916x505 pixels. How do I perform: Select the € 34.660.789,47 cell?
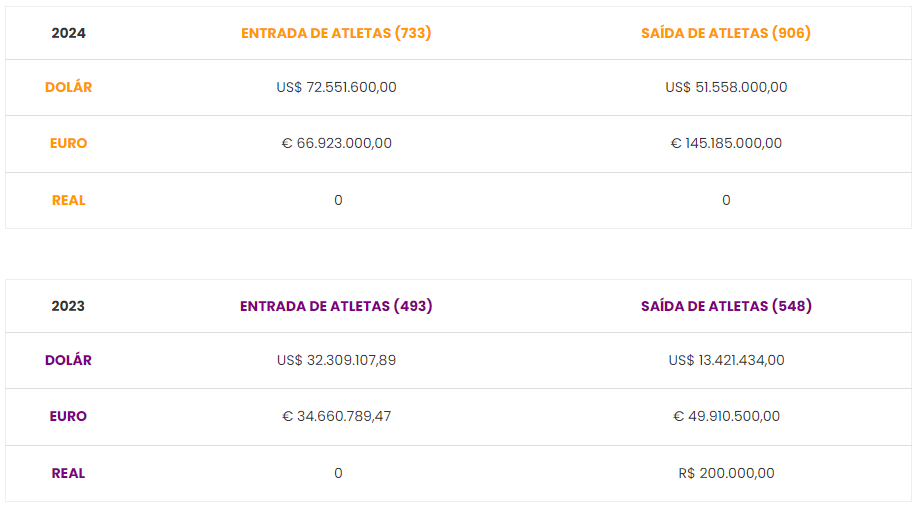pos(336,416)
